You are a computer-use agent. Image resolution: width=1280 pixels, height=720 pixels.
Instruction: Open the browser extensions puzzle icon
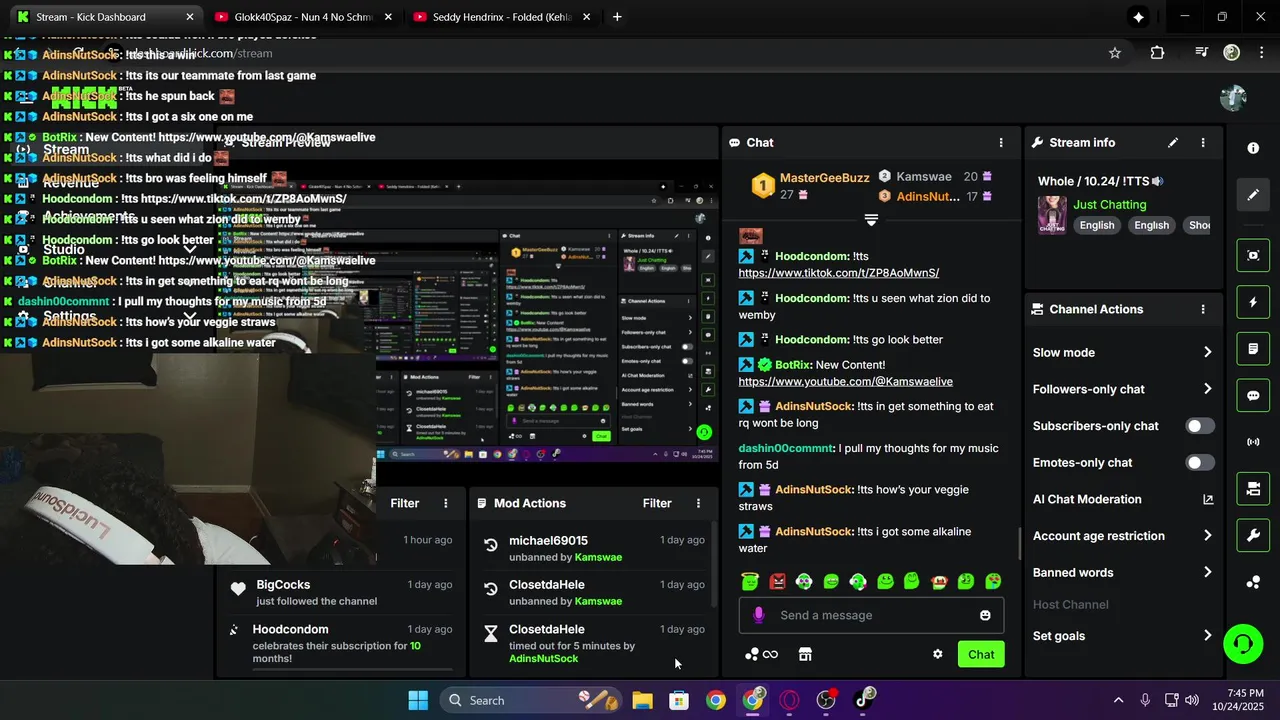coord(1157,53)
